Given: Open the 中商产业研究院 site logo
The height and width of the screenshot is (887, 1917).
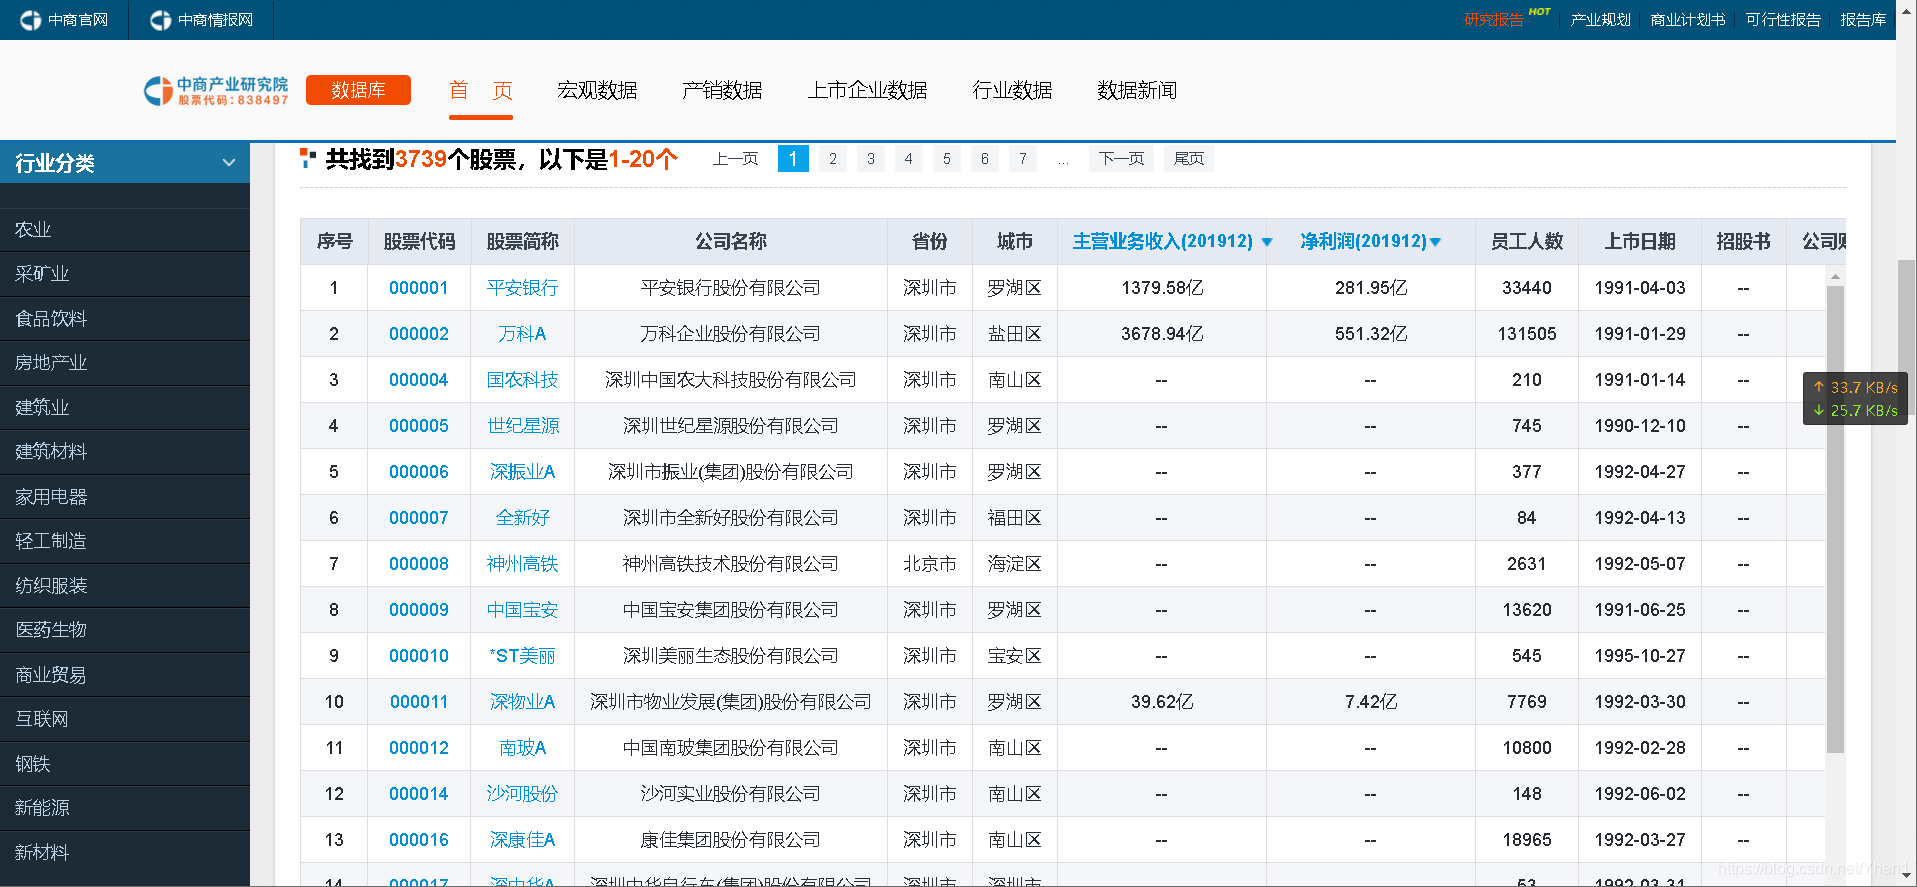Looking at the screenshot, I should pos(216,90).
